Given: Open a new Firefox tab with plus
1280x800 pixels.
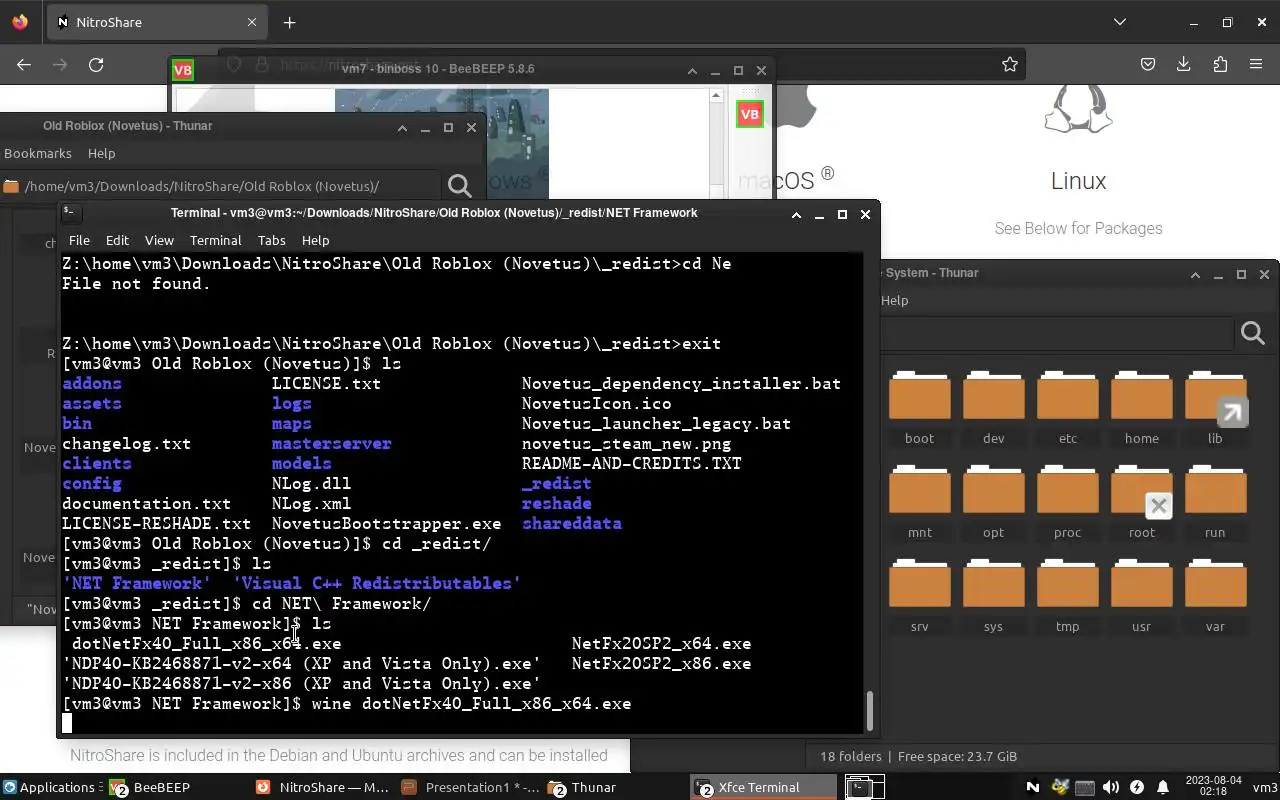Looking at the screenshot, I should click(289, 22).
